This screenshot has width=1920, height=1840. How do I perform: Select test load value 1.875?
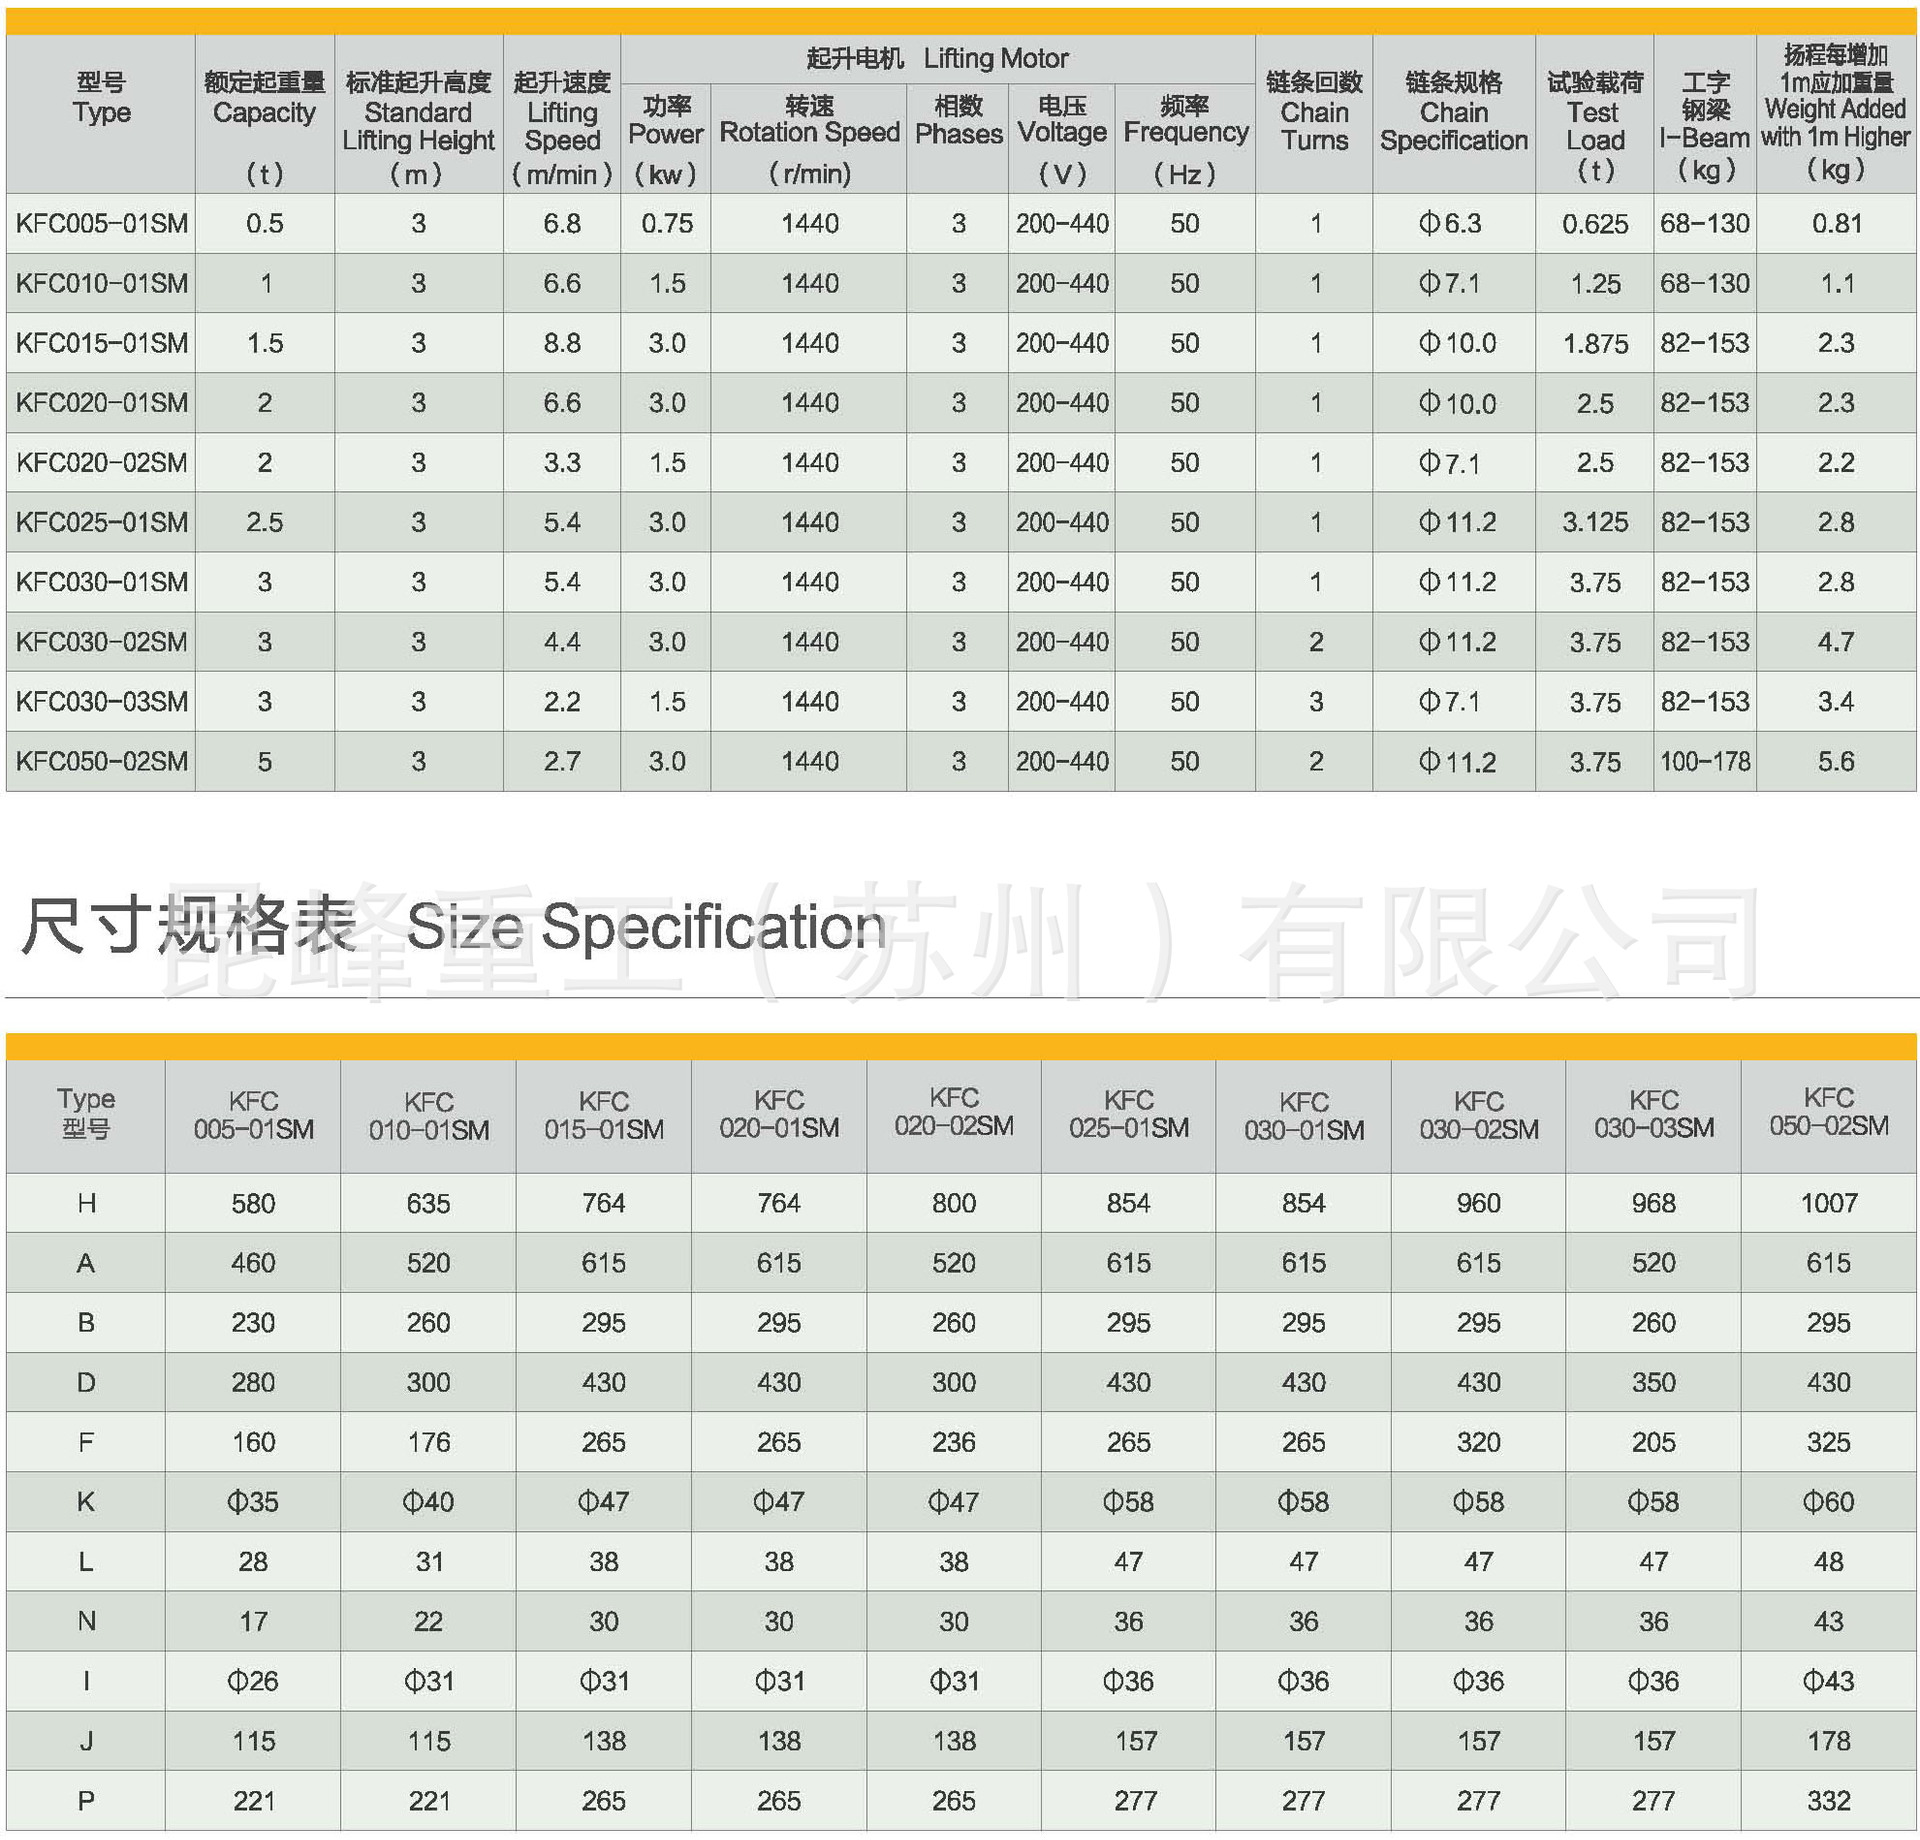pos(1595,343)
